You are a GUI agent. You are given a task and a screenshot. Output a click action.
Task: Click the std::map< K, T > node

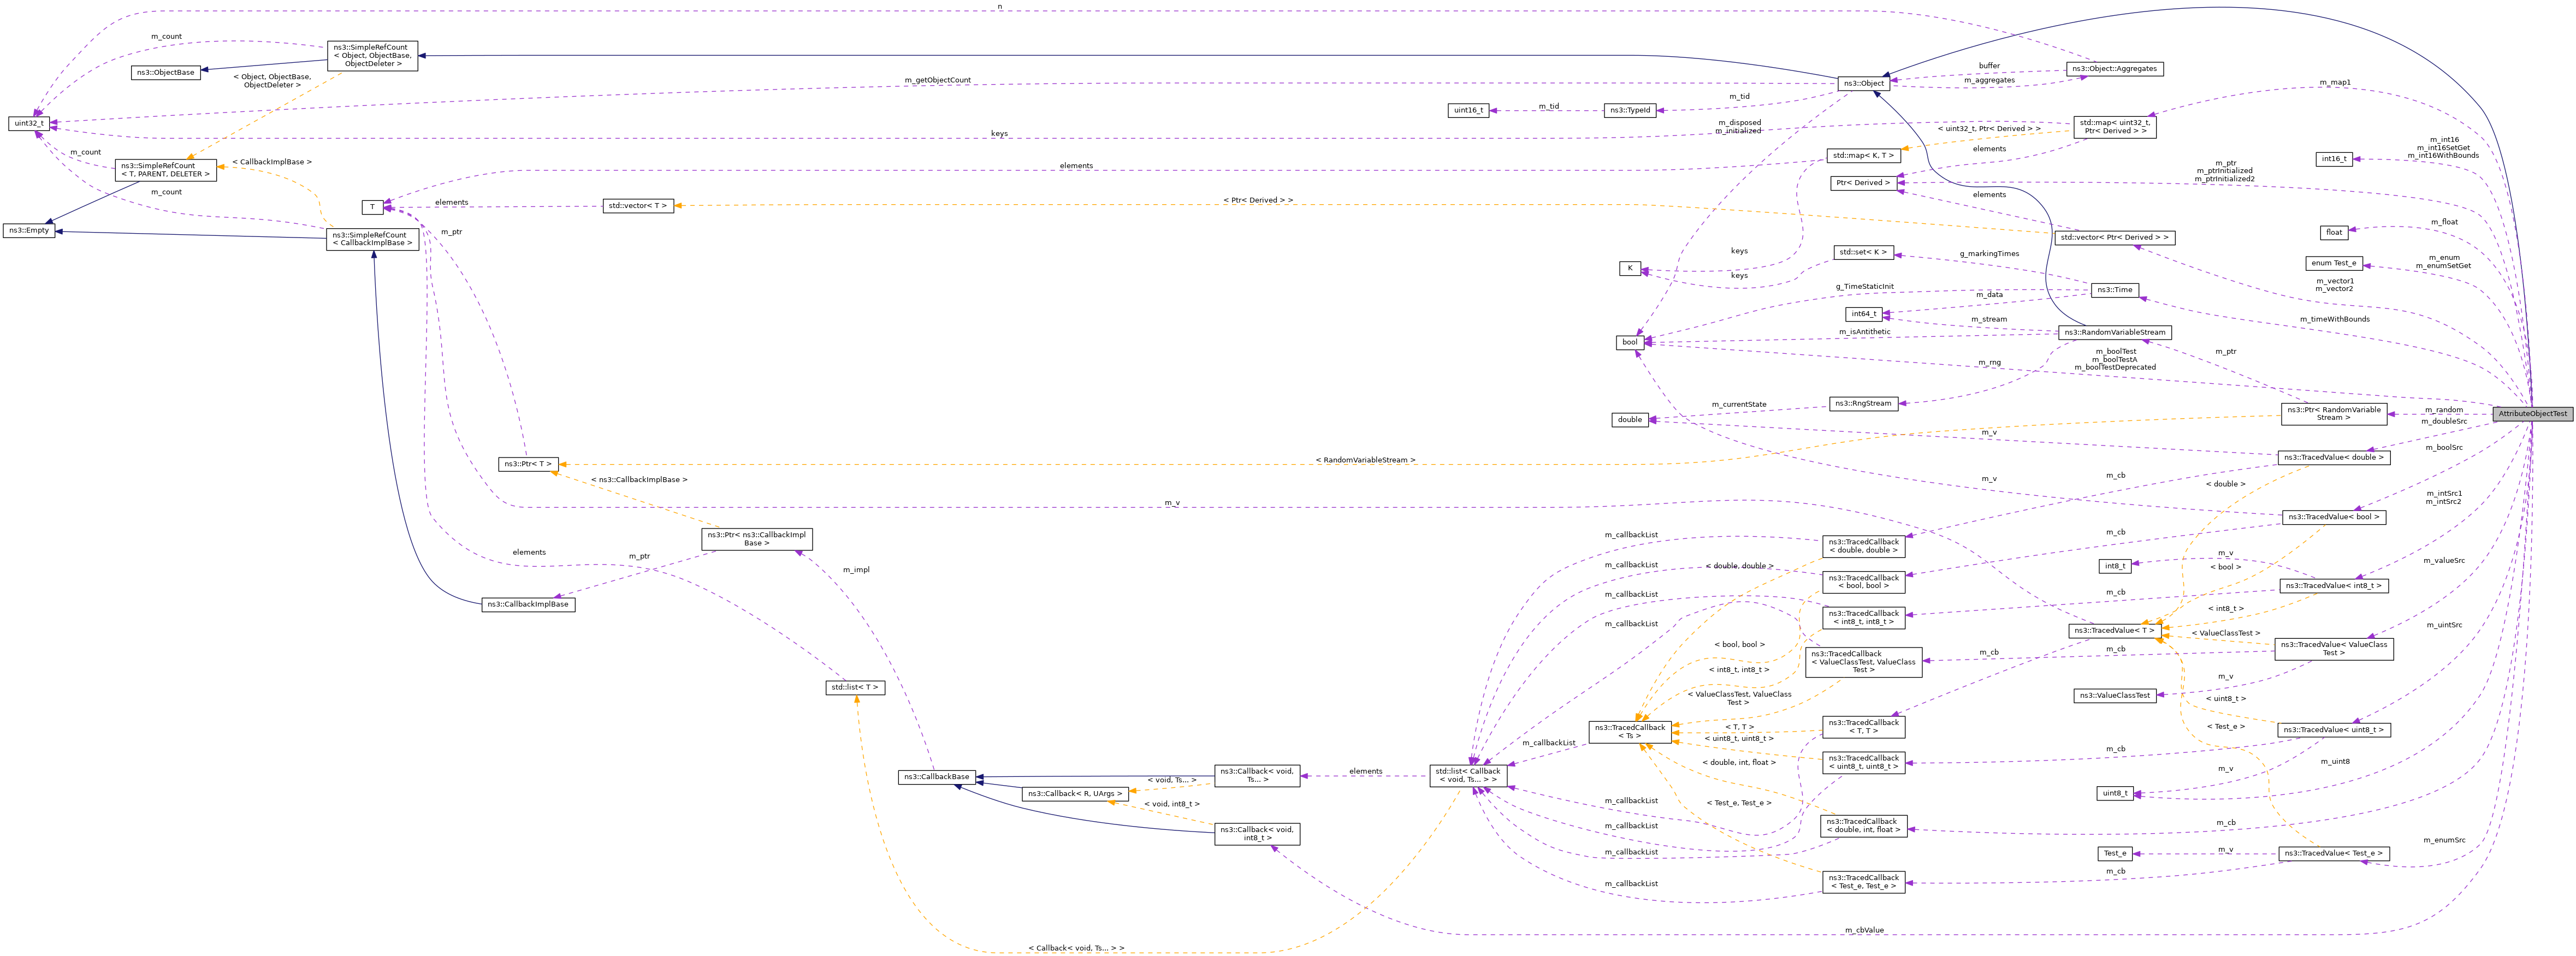tap(1863, 155)
